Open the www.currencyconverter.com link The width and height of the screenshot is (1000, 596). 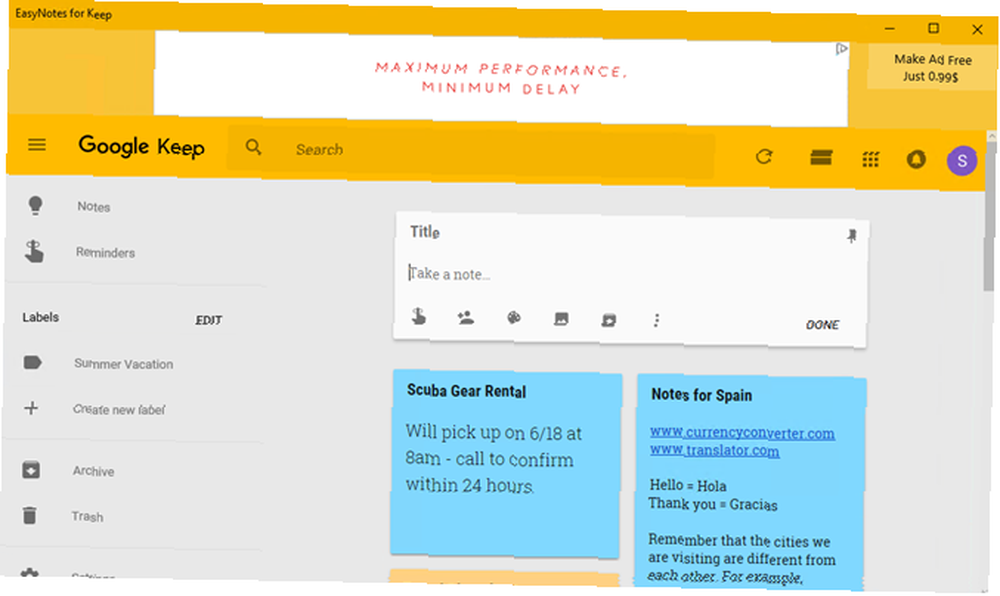pos(742,433)
